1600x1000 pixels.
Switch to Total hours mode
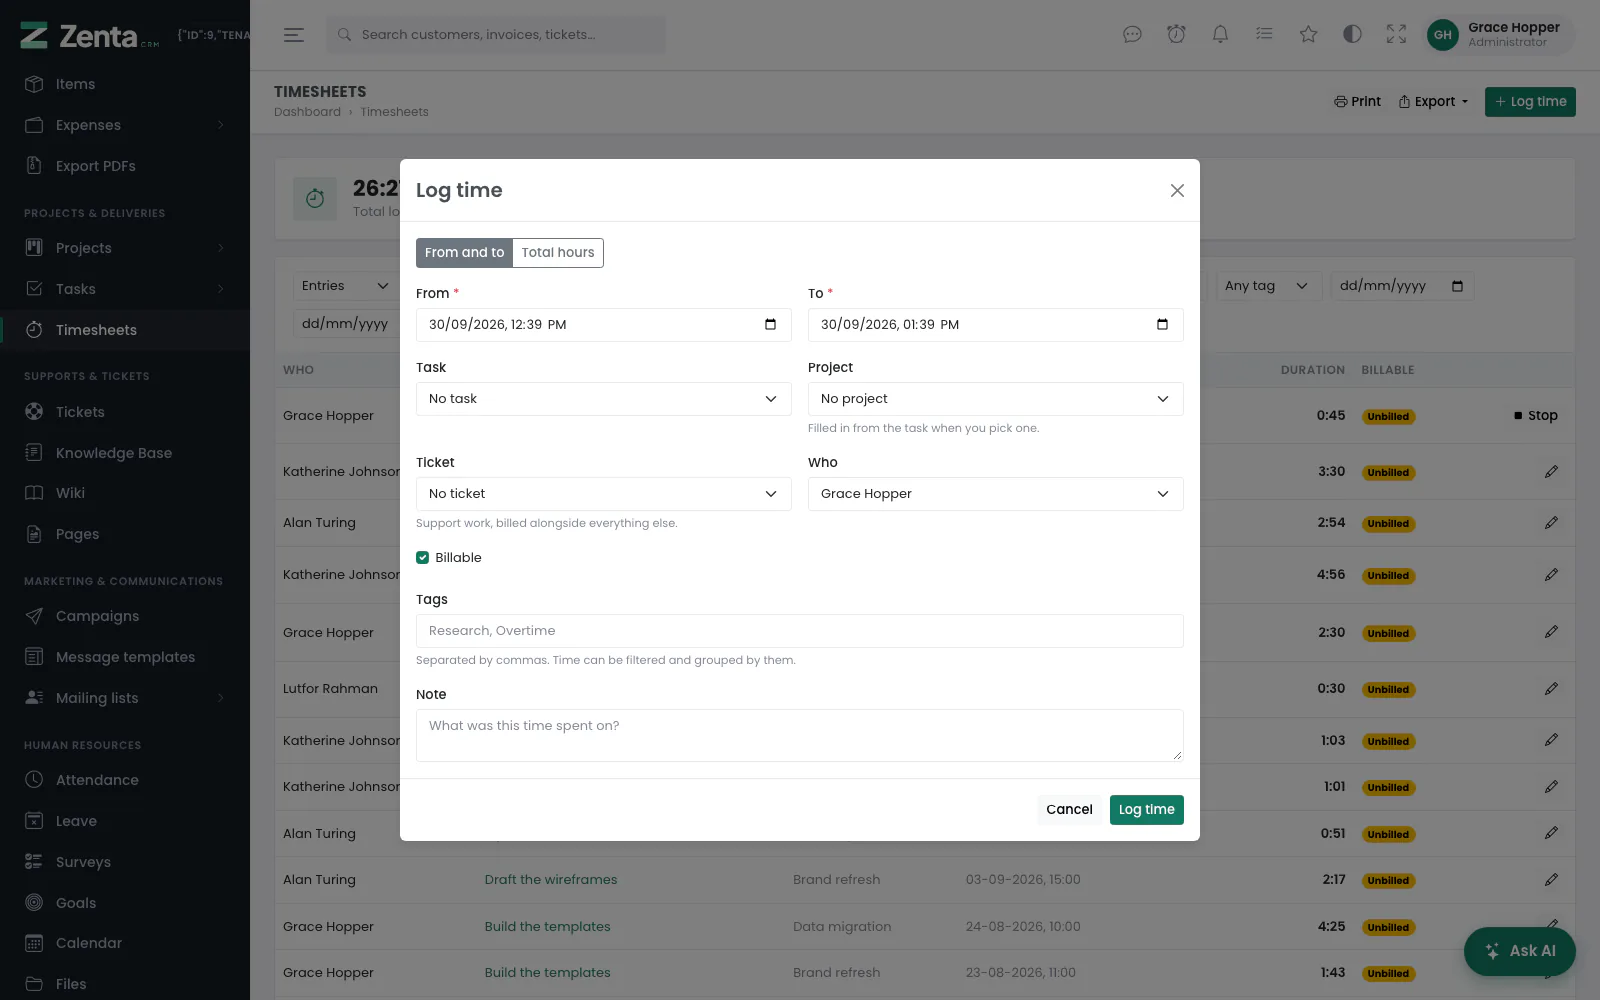point(558,252)
